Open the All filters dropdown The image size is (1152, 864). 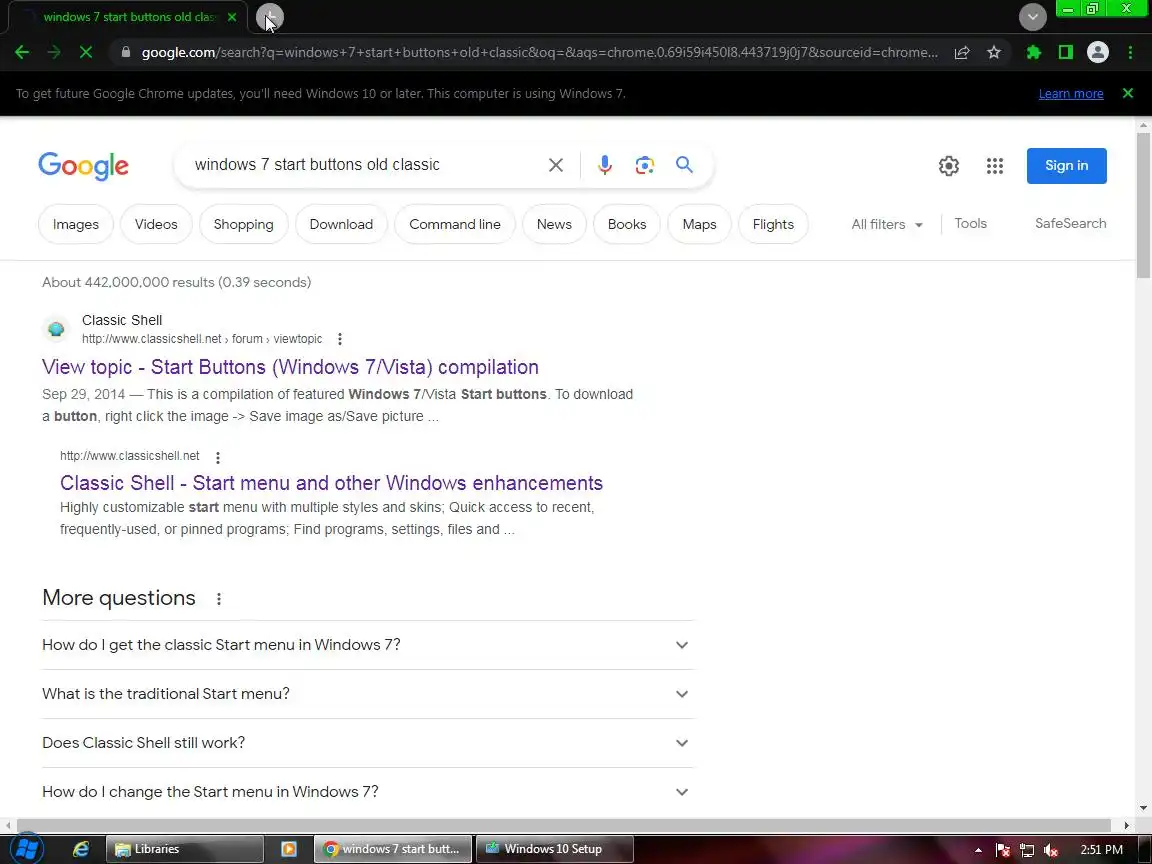(x=887, y=224)
